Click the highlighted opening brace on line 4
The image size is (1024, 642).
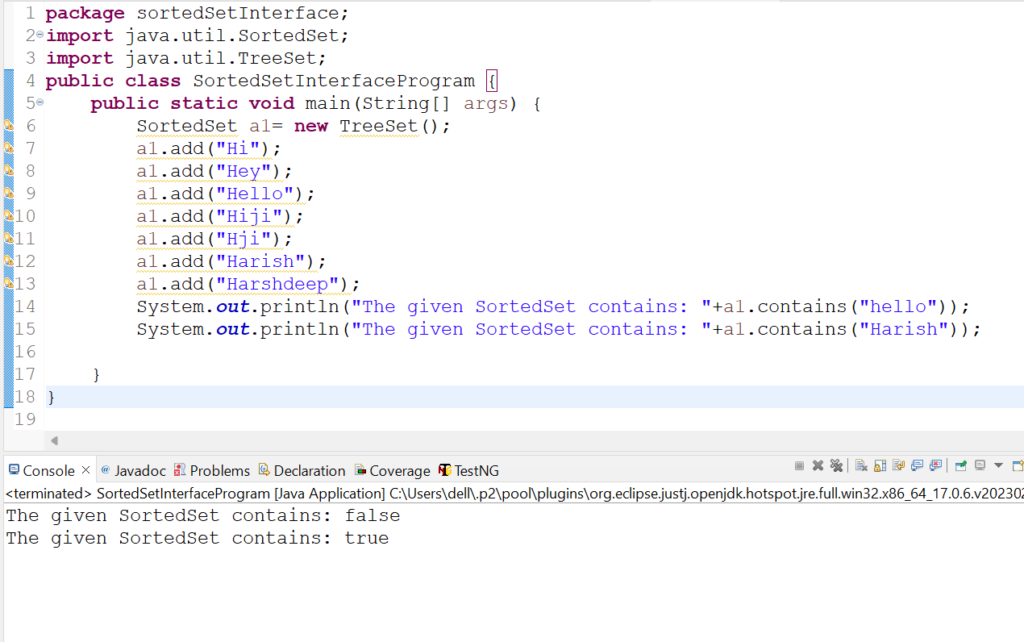click(x=492, y=81)
